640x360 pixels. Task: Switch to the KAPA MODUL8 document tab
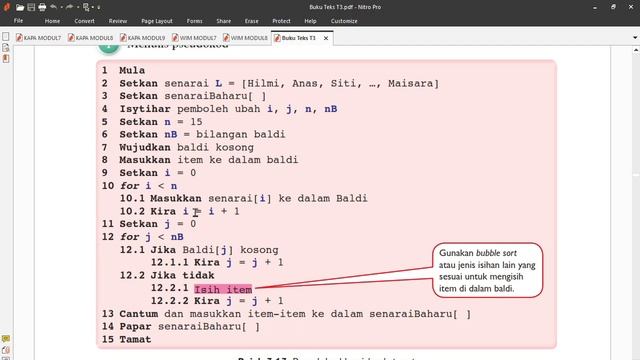[x=91, y=38]
